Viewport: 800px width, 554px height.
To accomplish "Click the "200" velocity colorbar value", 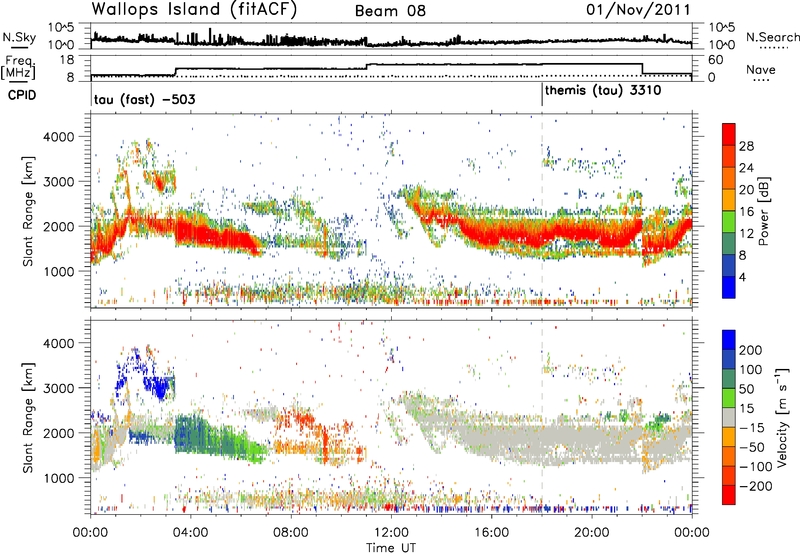I will click(751, 350).
